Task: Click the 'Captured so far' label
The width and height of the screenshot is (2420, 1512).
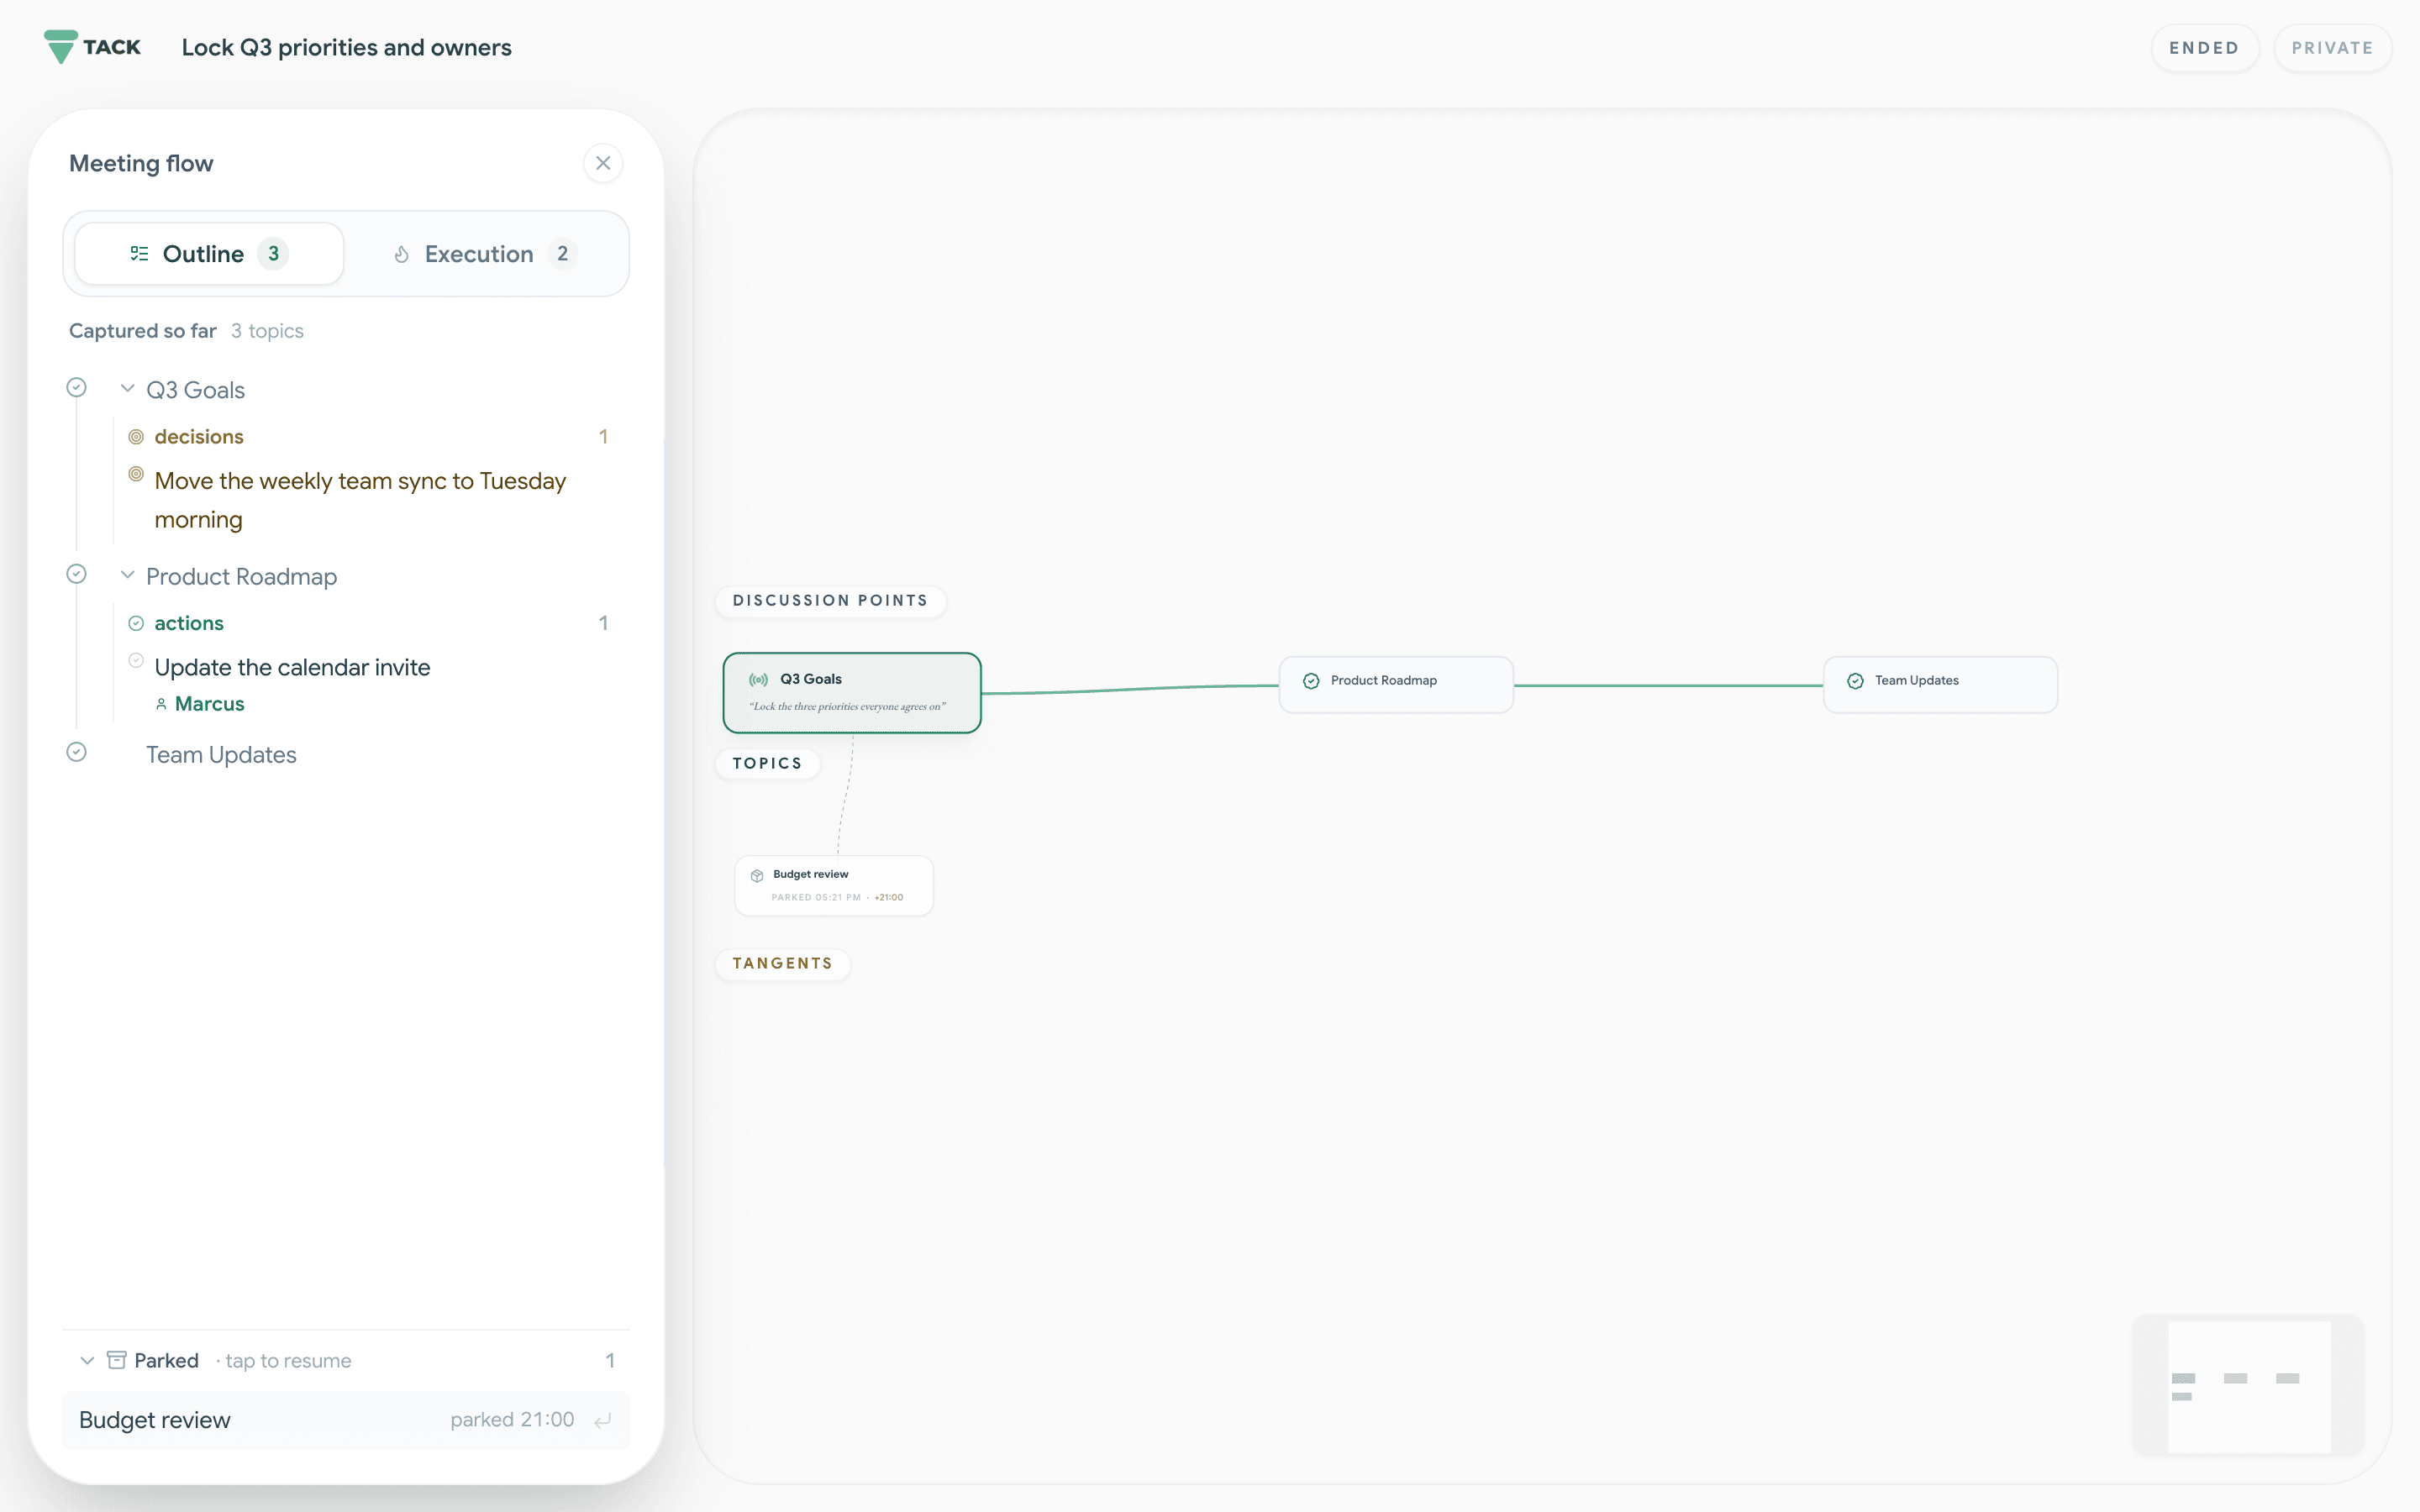Action: (x=142, y=331)
